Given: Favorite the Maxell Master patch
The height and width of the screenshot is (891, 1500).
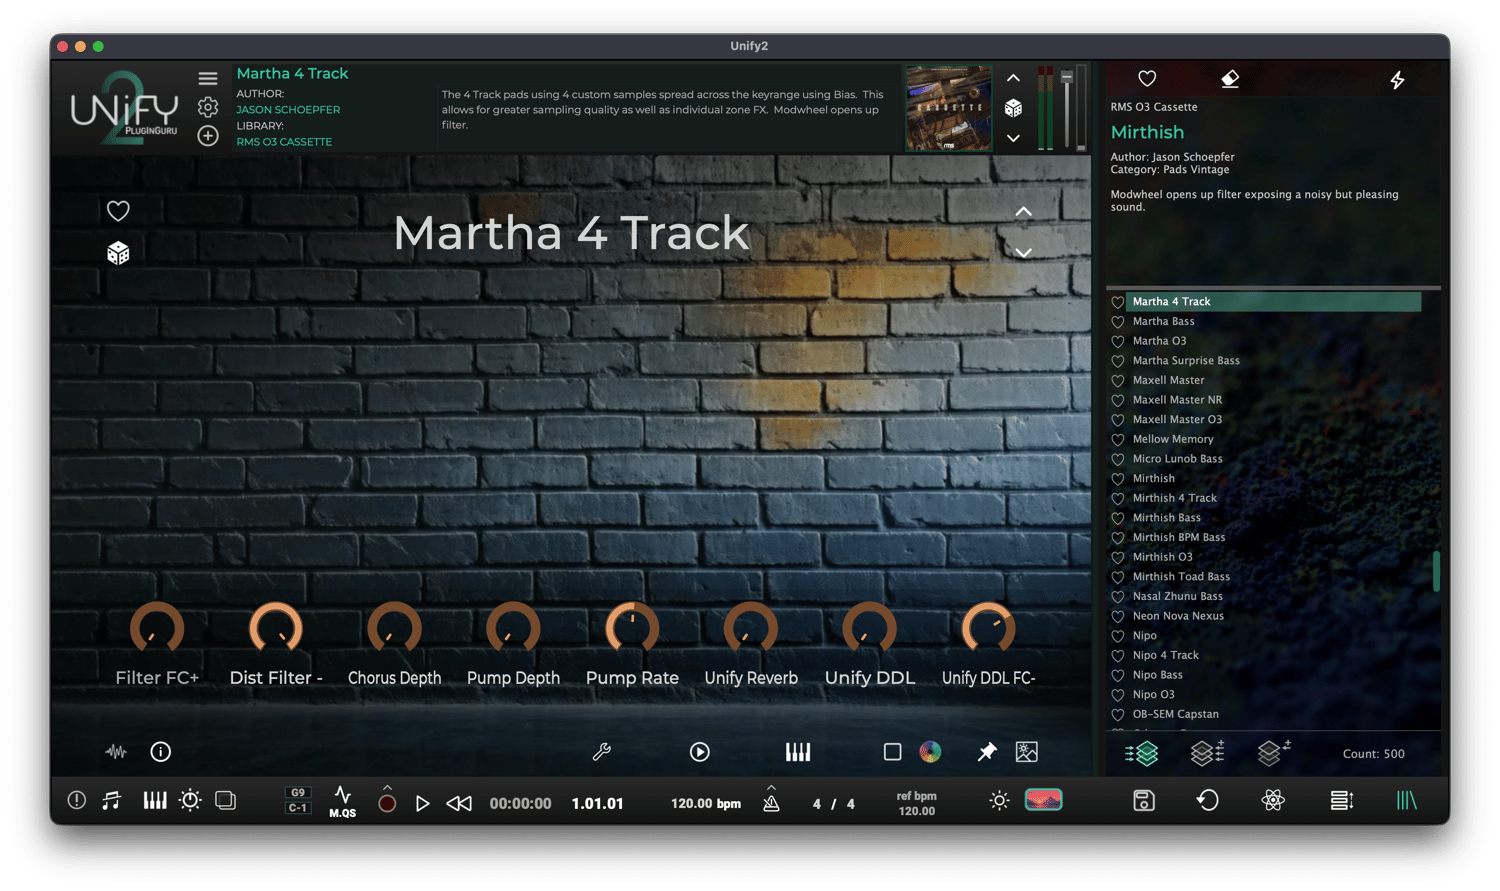Looking at the screenshot, I should click(1118, 381).
